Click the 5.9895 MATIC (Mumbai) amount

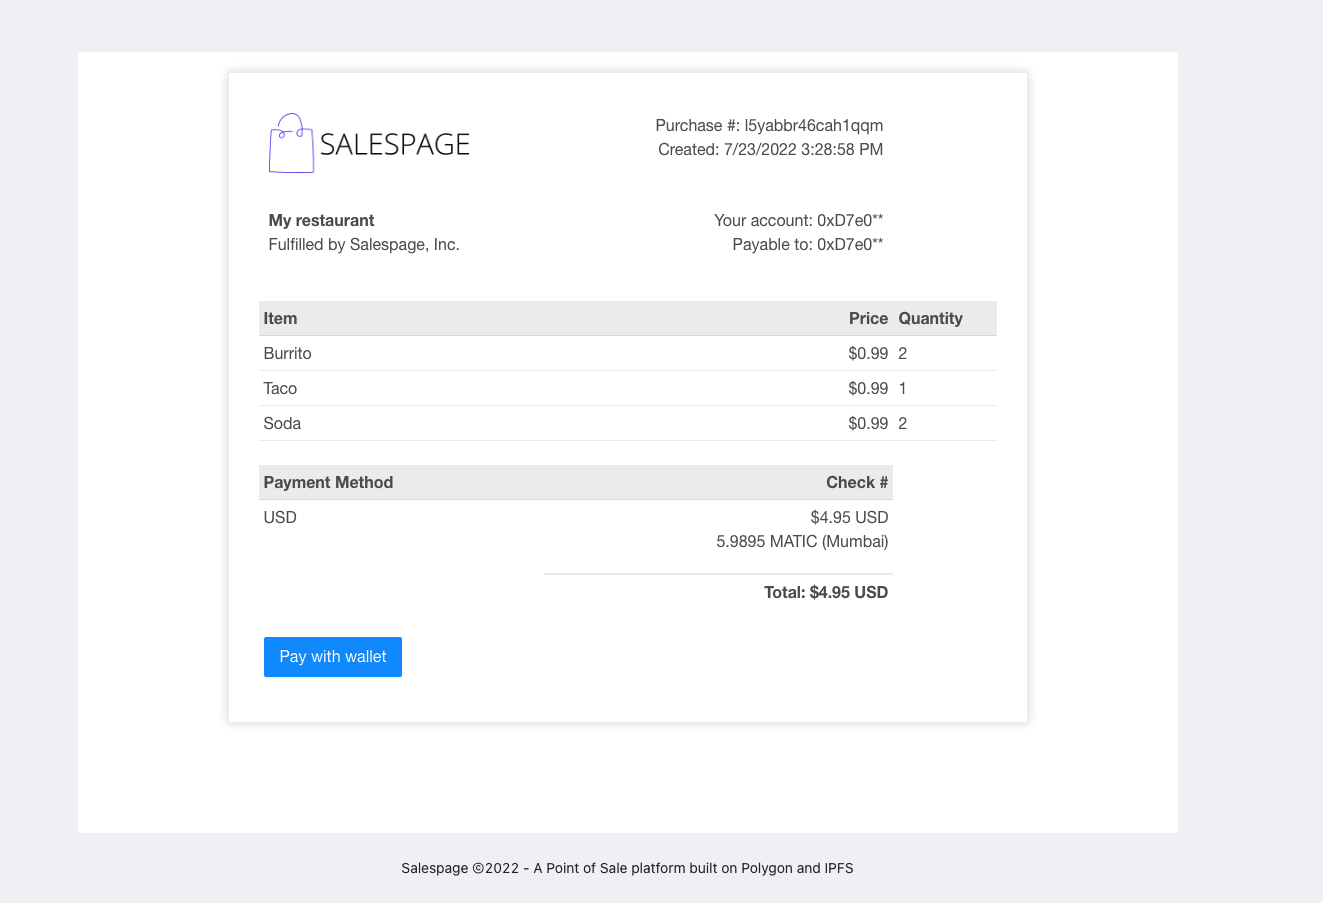(802, 541)
